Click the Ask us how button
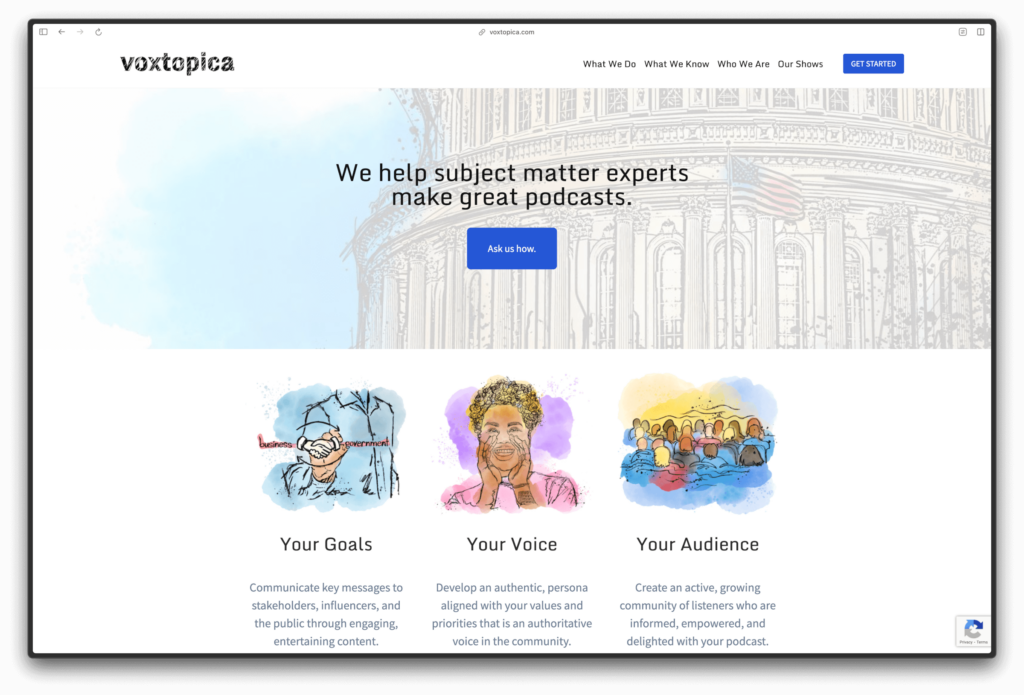 512,248
